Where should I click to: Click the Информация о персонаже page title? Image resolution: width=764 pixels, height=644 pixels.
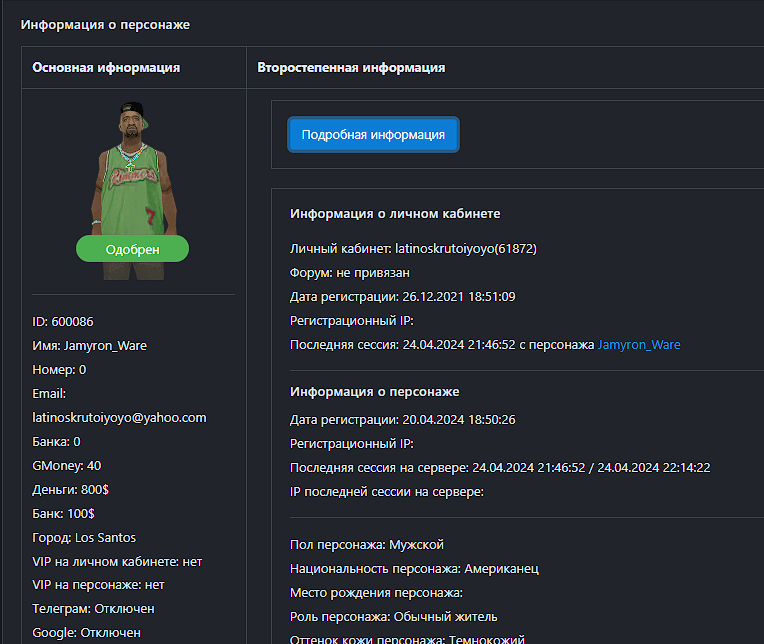pos(105,24)
